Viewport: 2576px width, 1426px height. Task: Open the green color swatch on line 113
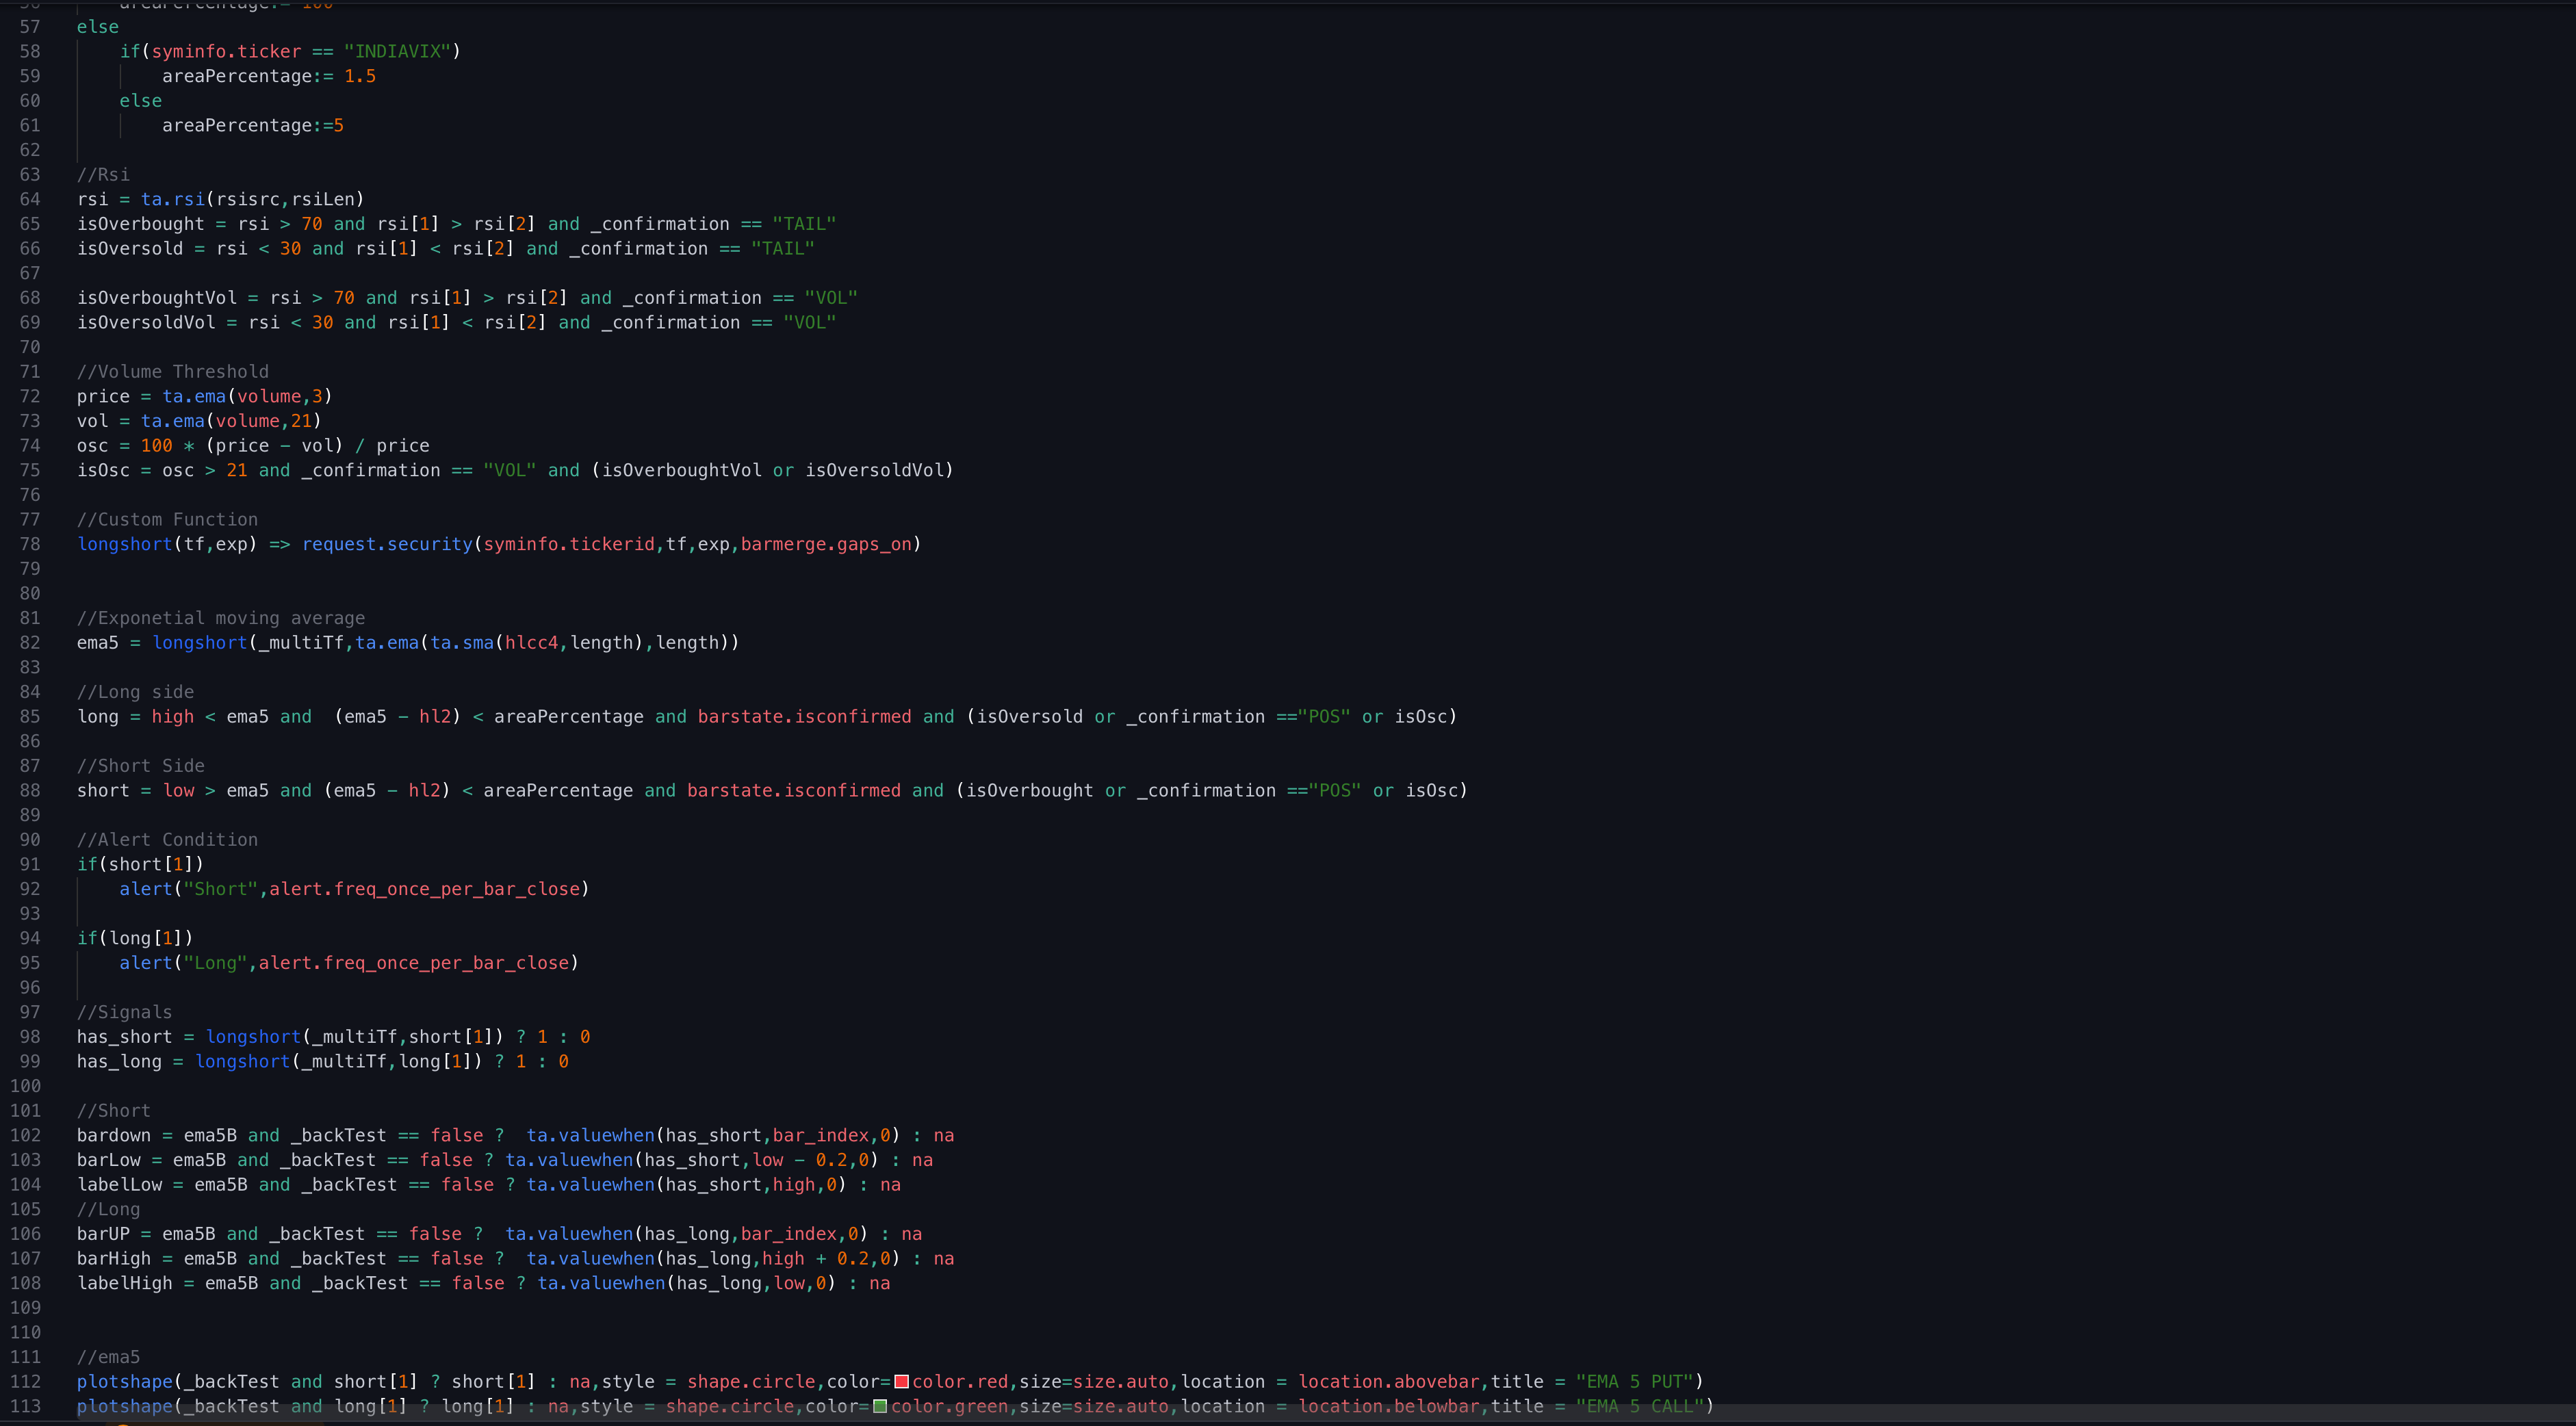pyautogui.click(x=880, y=1406)
